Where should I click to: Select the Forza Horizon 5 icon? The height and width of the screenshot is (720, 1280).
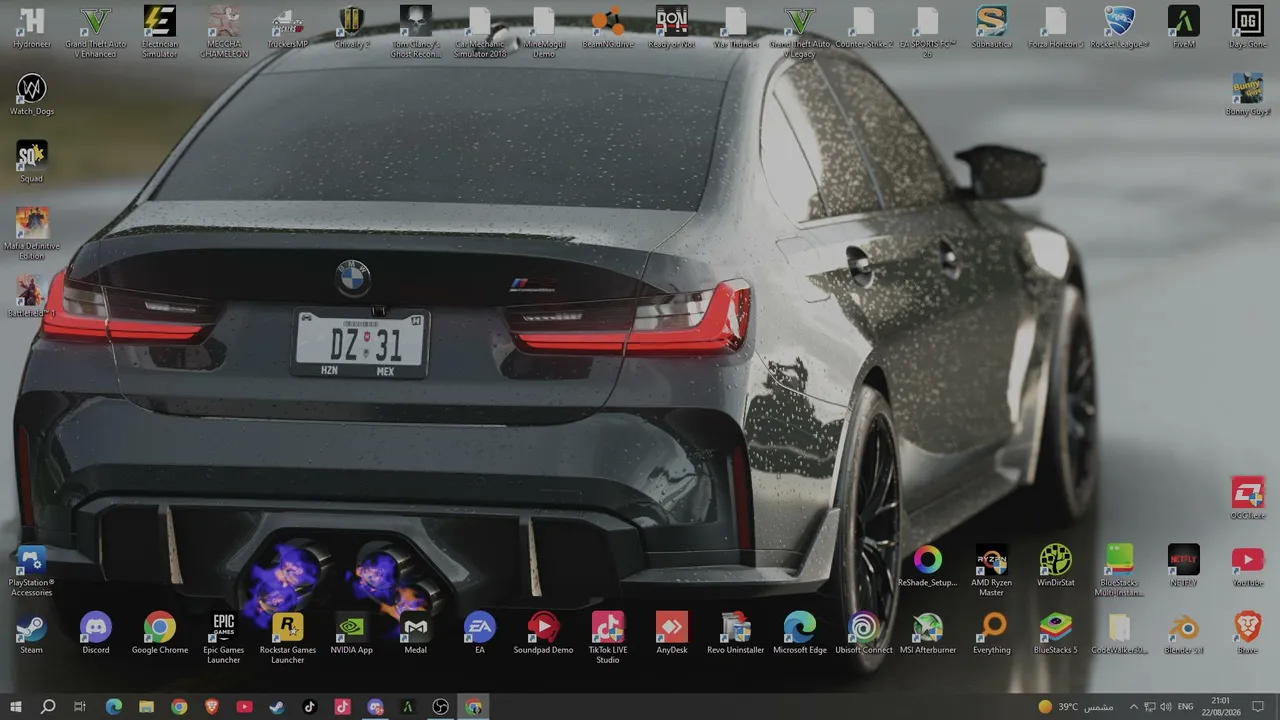point(1056,28)
